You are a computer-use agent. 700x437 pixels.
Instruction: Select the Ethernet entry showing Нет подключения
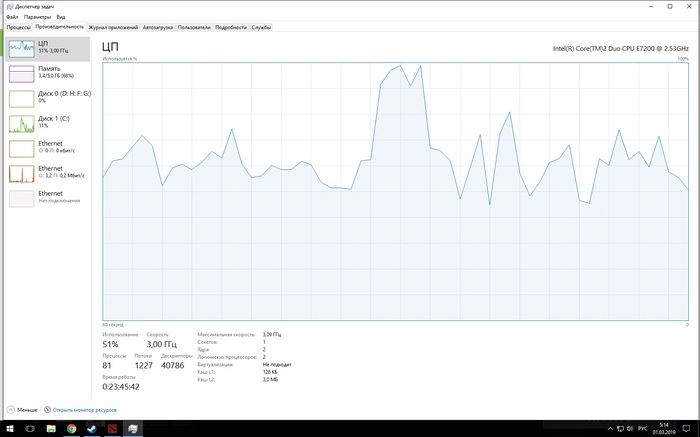46,197
